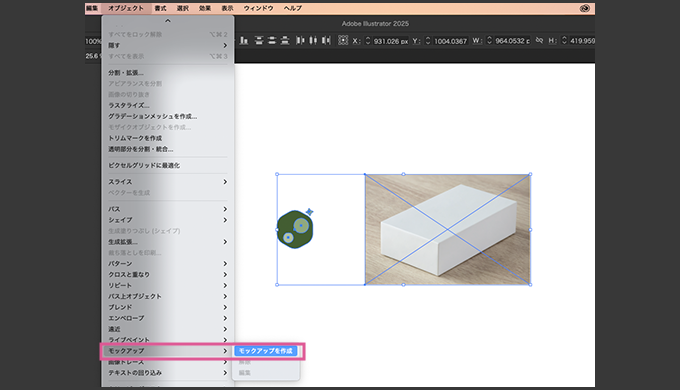Click the W width stepper arrows
680x390 pixels.
489,41
